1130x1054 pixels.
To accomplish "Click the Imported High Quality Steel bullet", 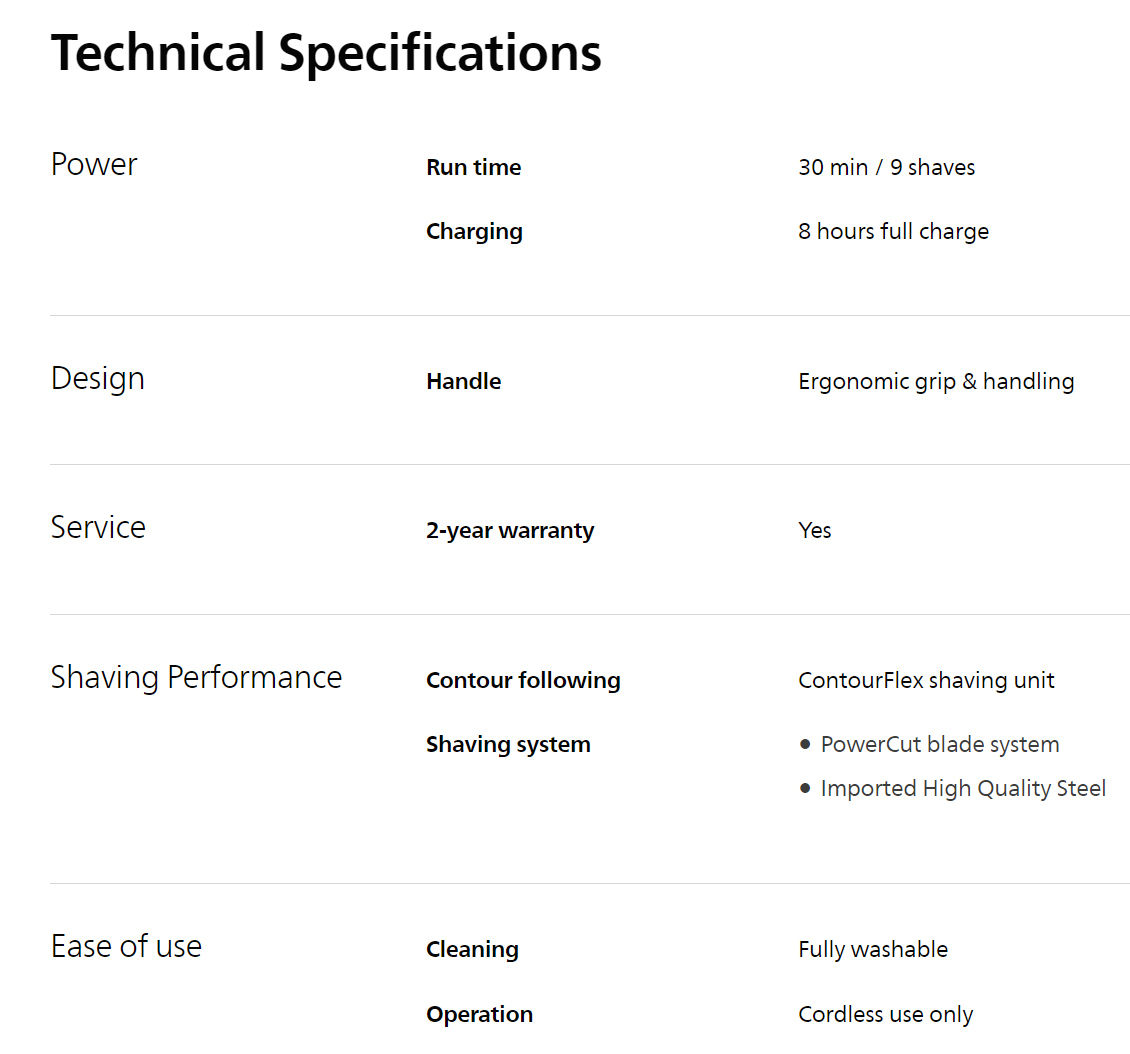I will click(963, 789).
